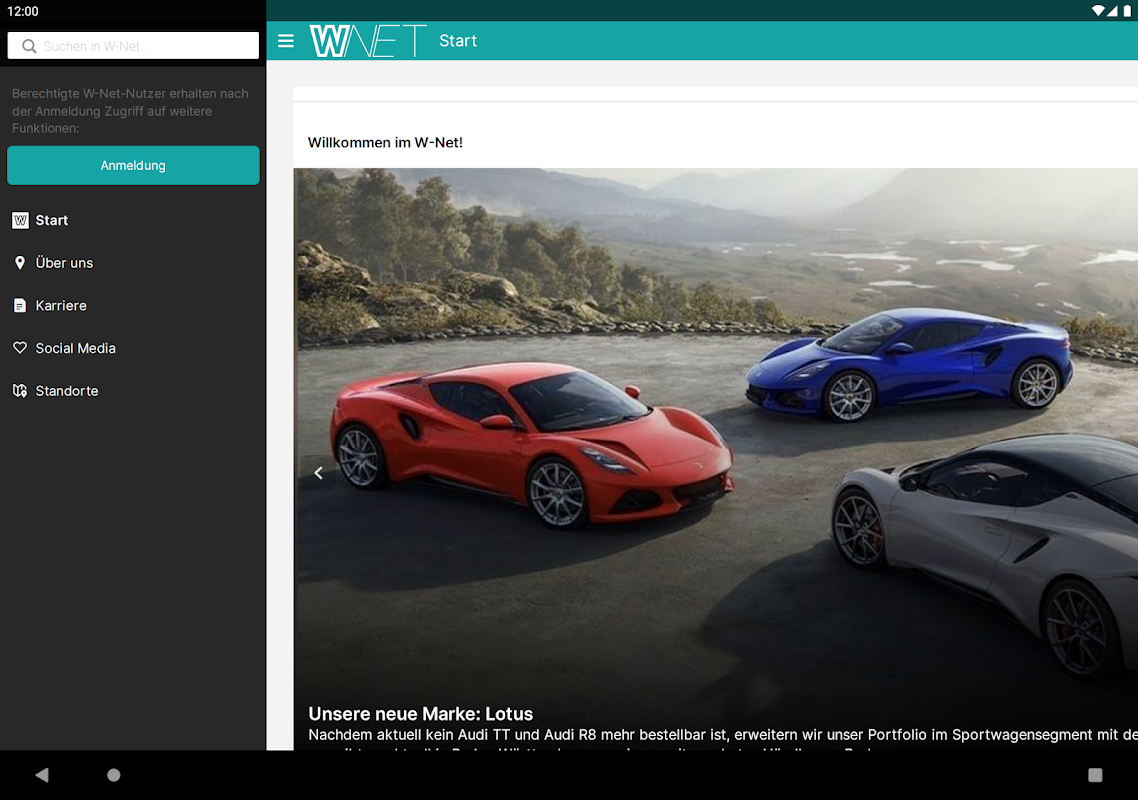Tap the Android home circle button

[x=113, y=775]
